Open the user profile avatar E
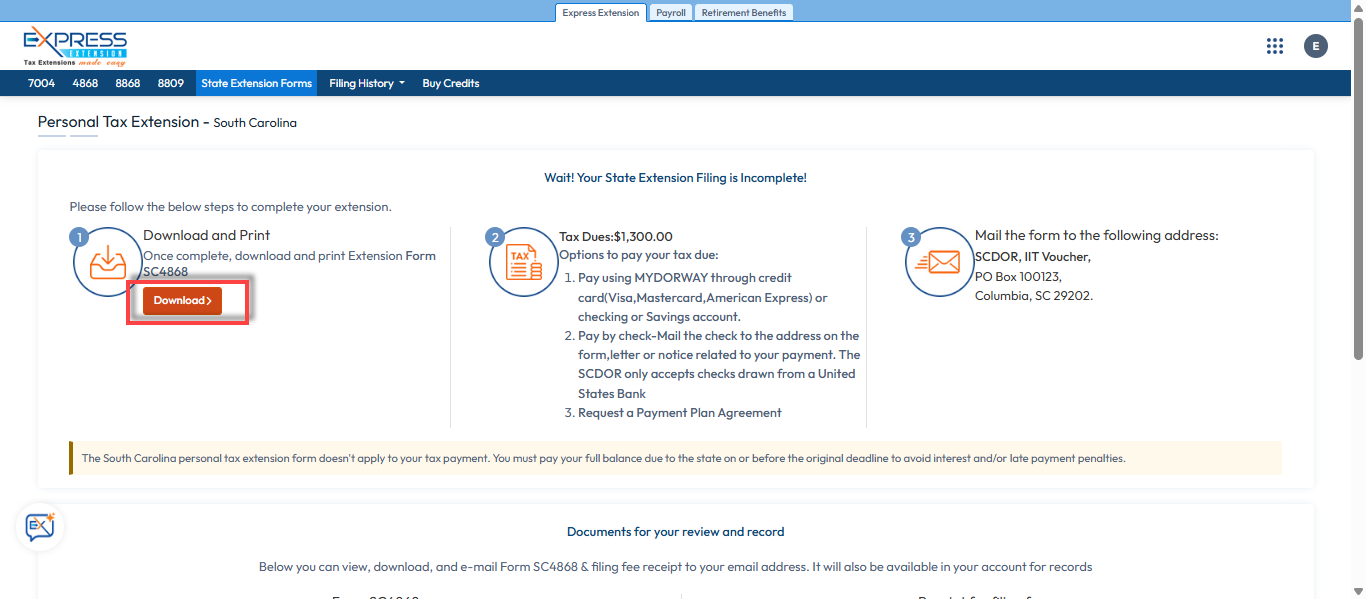Viewport: 1366px width, 599px height. pos(1316,46)
